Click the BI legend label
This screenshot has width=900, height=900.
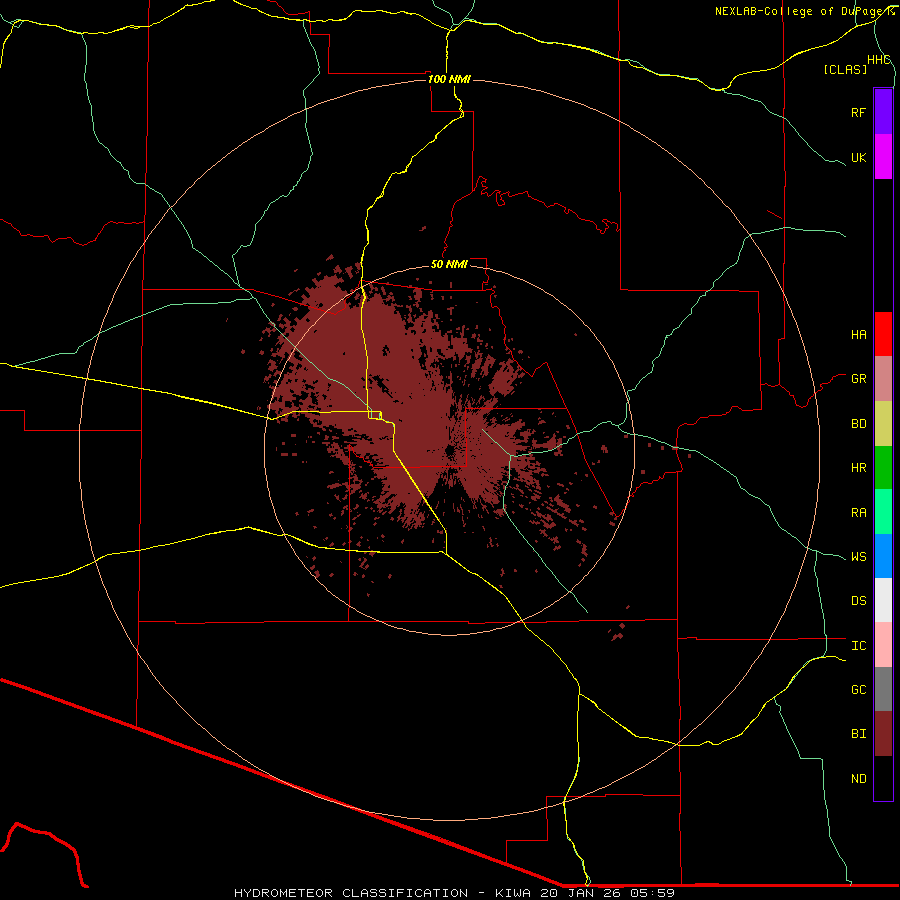(x=858, y=734)
